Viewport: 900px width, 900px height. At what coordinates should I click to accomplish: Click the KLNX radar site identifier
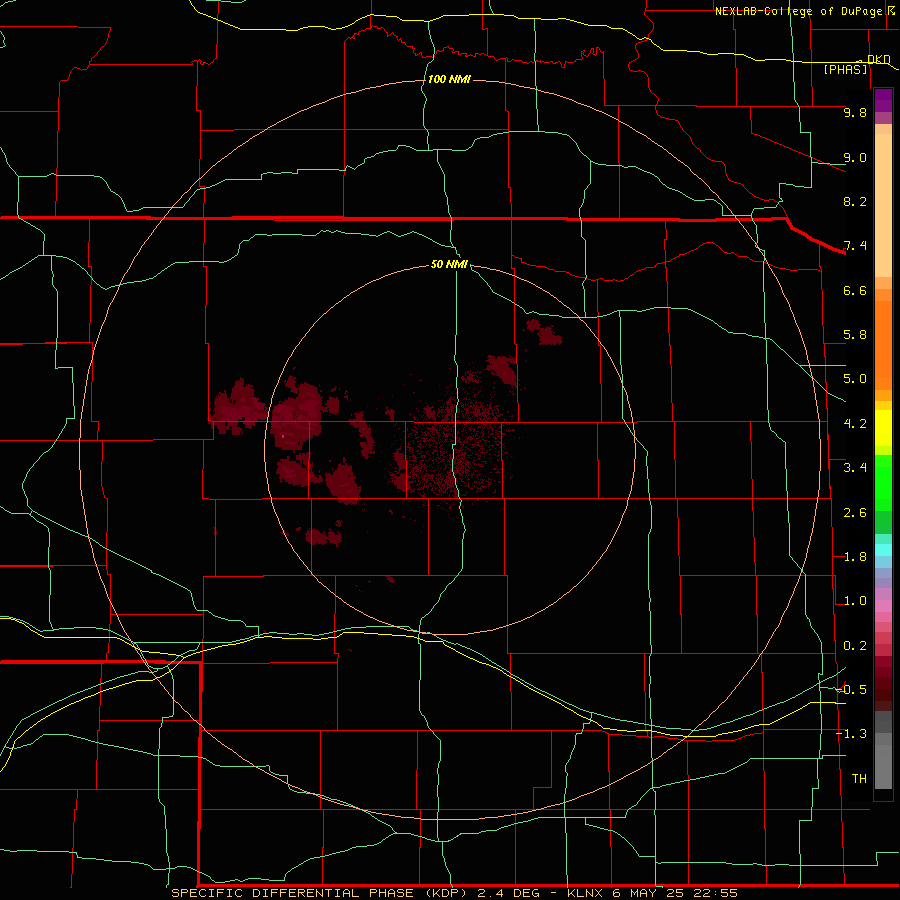[585, 893]
